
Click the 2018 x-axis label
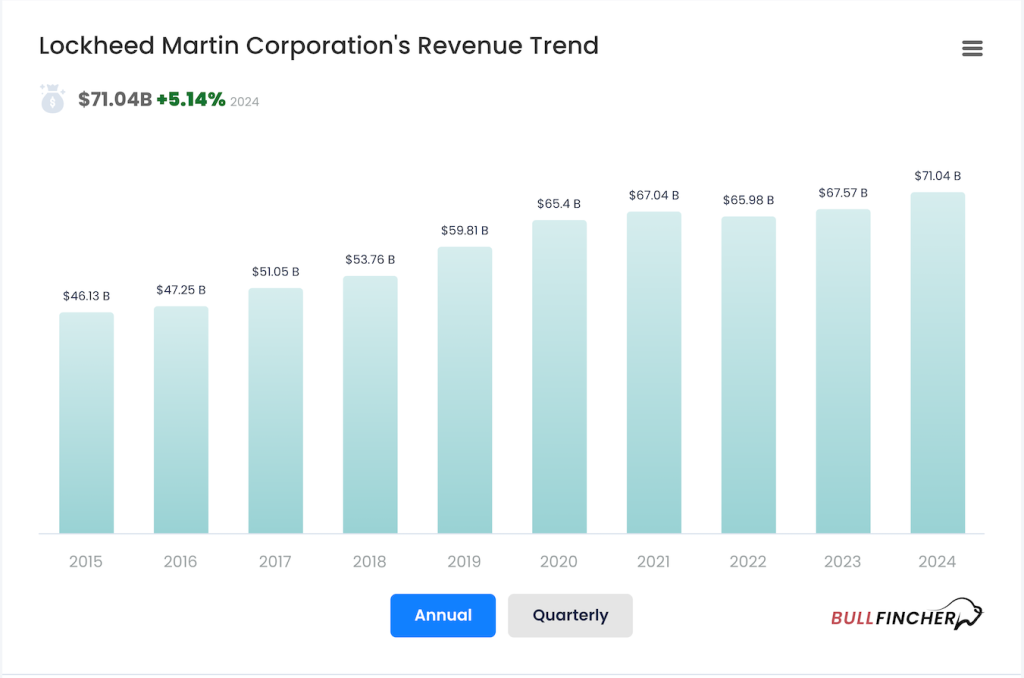click(x=370, y=562)
